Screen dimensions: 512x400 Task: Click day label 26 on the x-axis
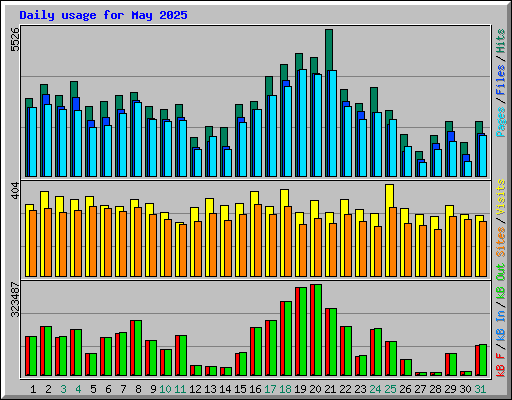pyautogui.click(x=405, y=389)
